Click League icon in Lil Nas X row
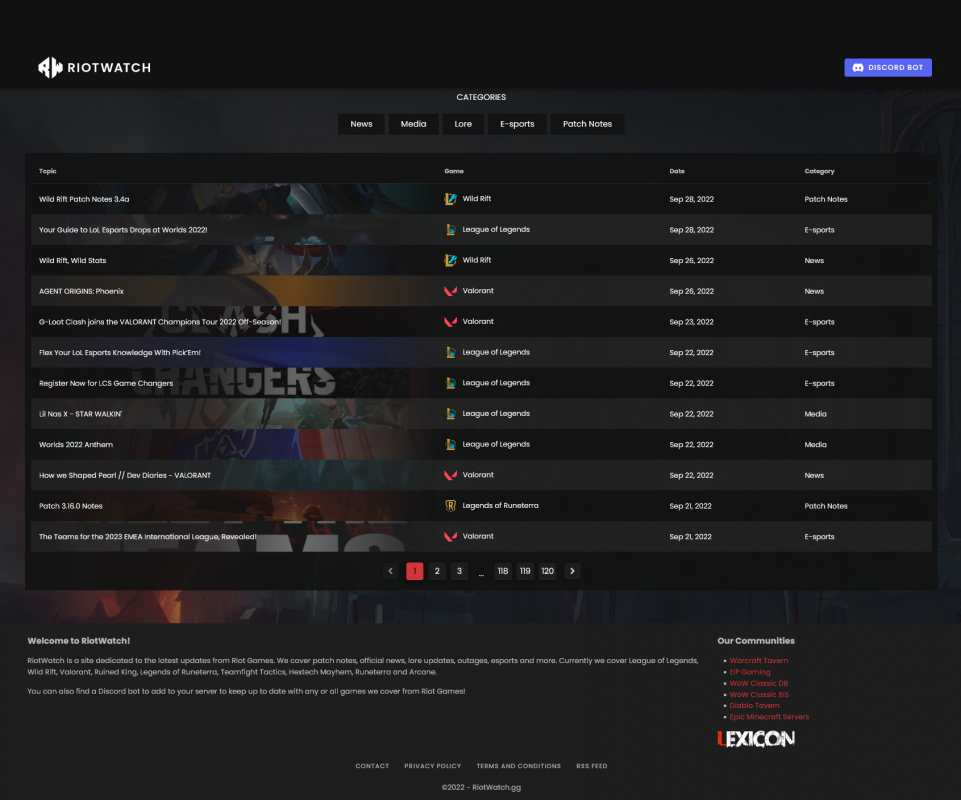This screenshot has height=800, width=961. coord(450,413)
